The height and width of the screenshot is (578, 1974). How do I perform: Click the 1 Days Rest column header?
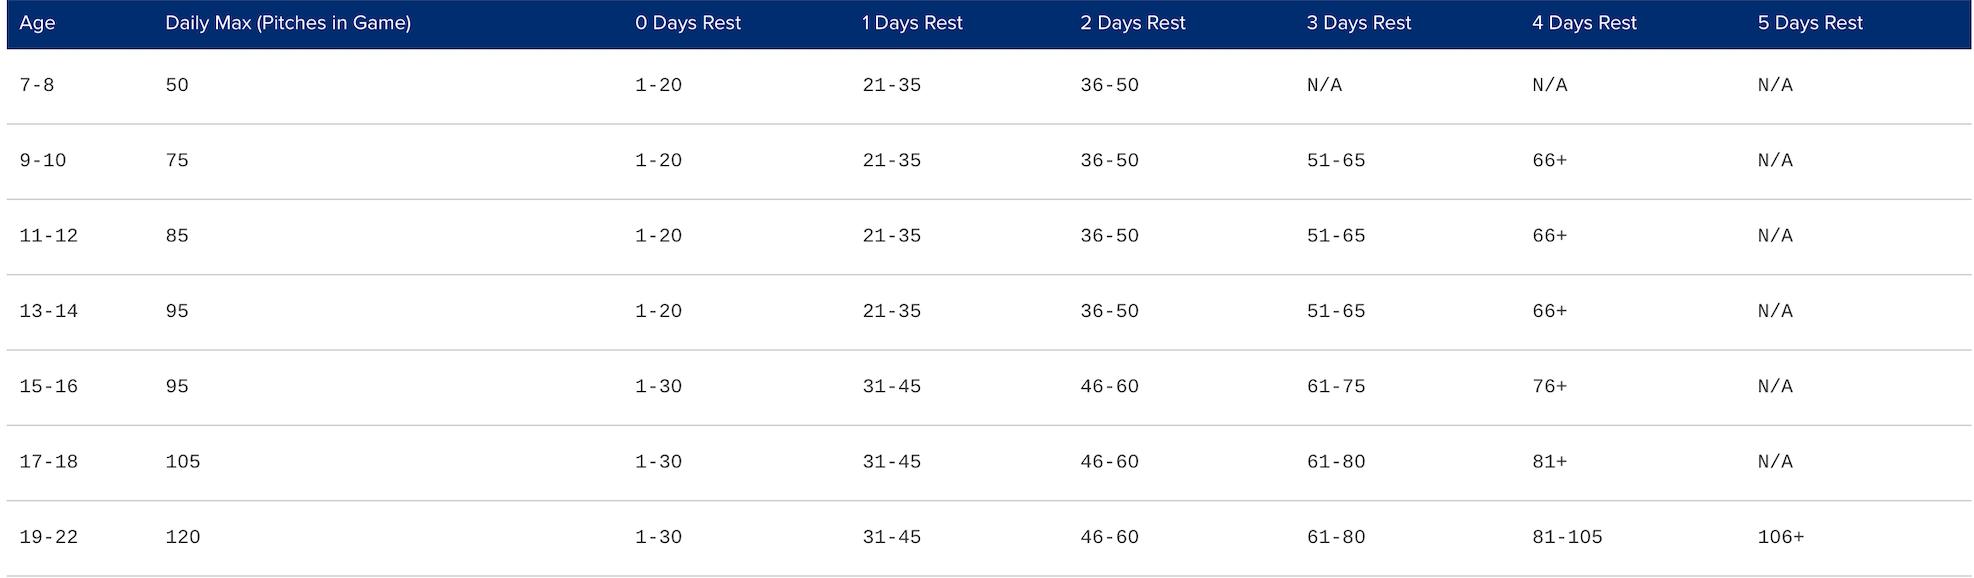coord(912,23)
